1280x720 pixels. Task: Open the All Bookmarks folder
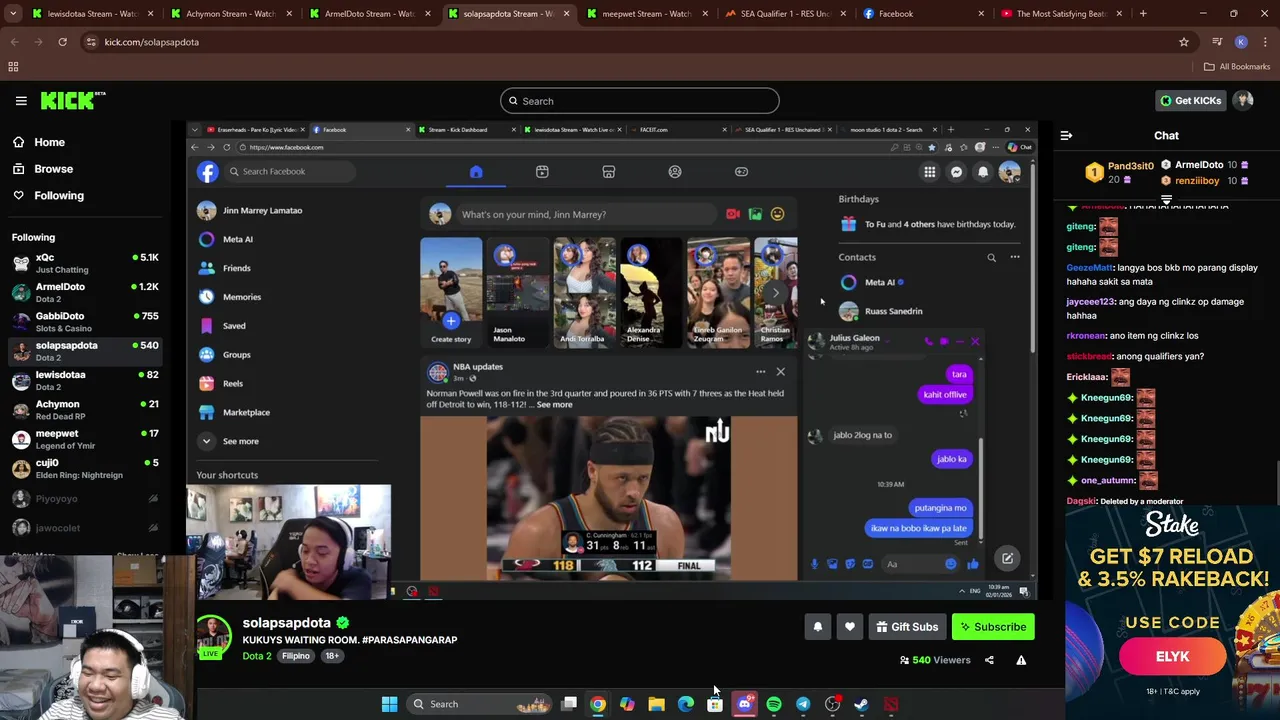point(1237,67)
